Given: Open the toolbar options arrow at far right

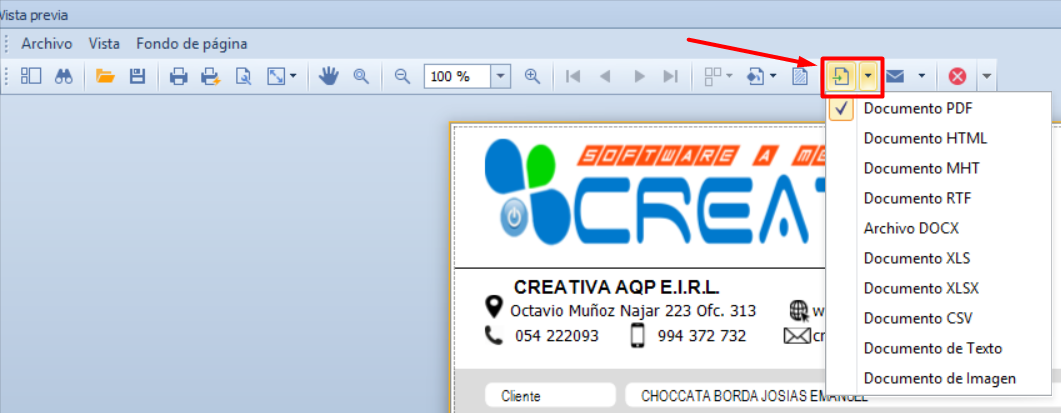Looking at the screenshot, I should [x=987, y=77].
